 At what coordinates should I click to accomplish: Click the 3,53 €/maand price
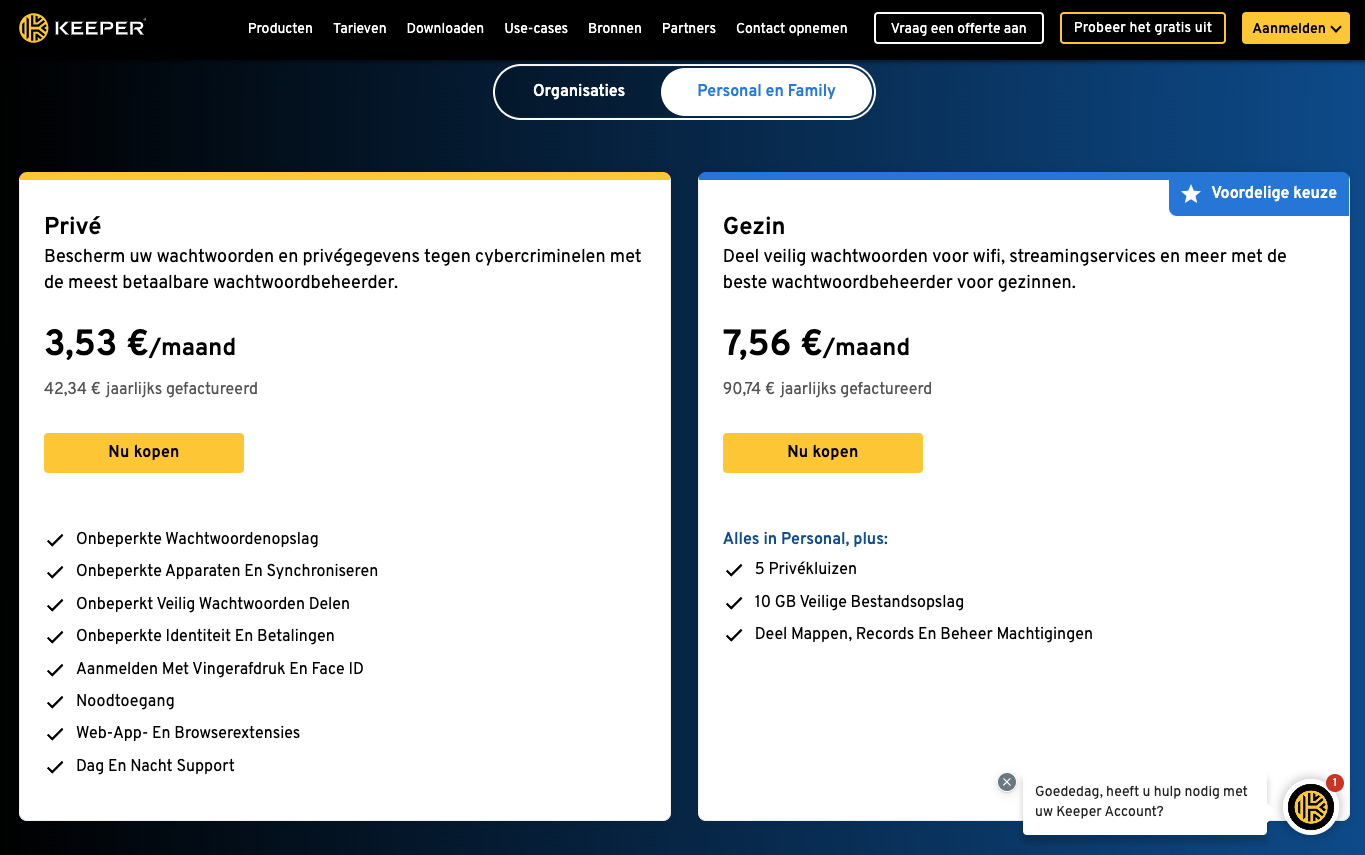(140, 343)
